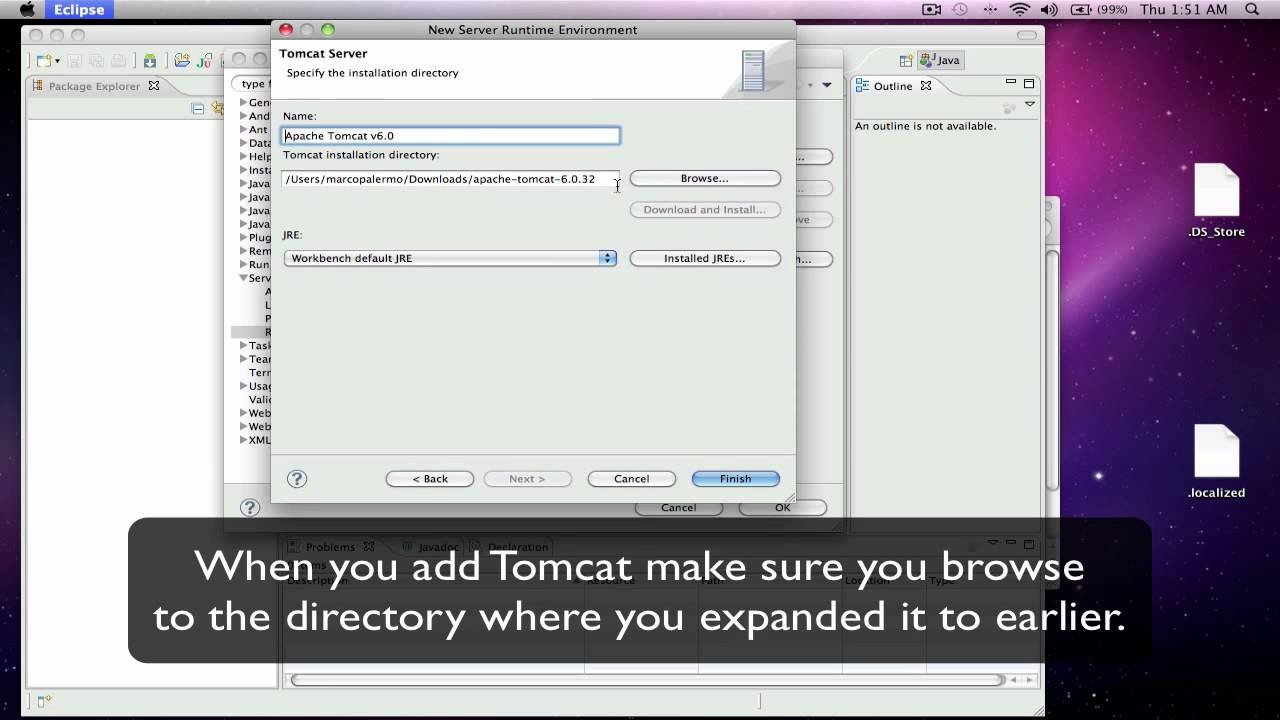Click the green download arrow toolbar icon
This screenshot has height=720, width=1280.
point(150,61)
